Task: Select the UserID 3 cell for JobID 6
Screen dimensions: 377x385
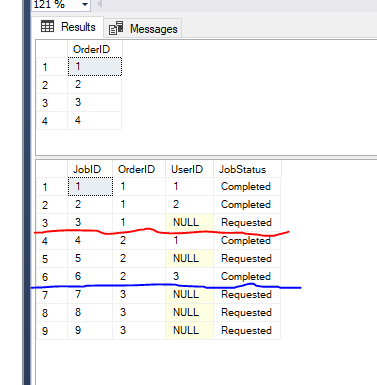Action: tap(189, 276)
